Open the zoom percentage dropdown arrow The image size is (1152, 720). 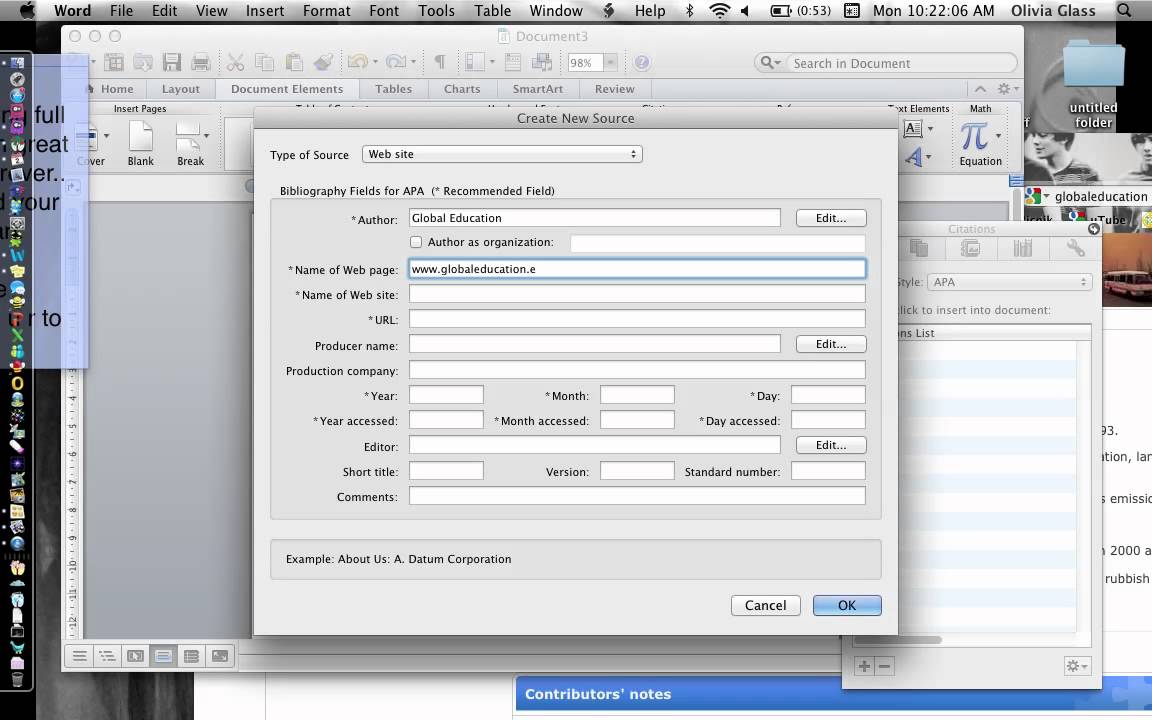[x=610, y=63]
